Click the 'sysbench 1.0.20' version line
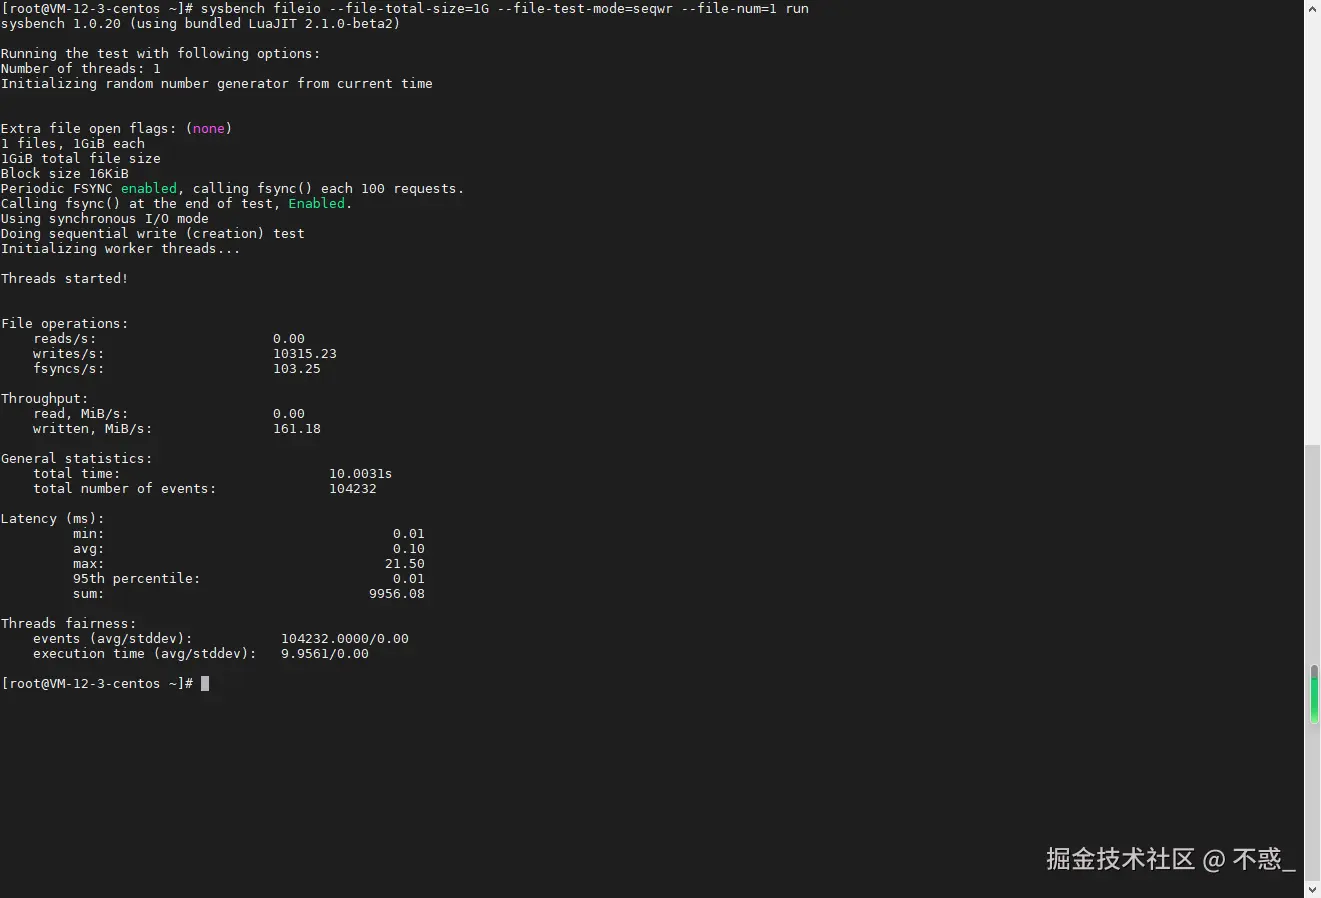This screenshot has width=1321, height=898. pos(200,23)
